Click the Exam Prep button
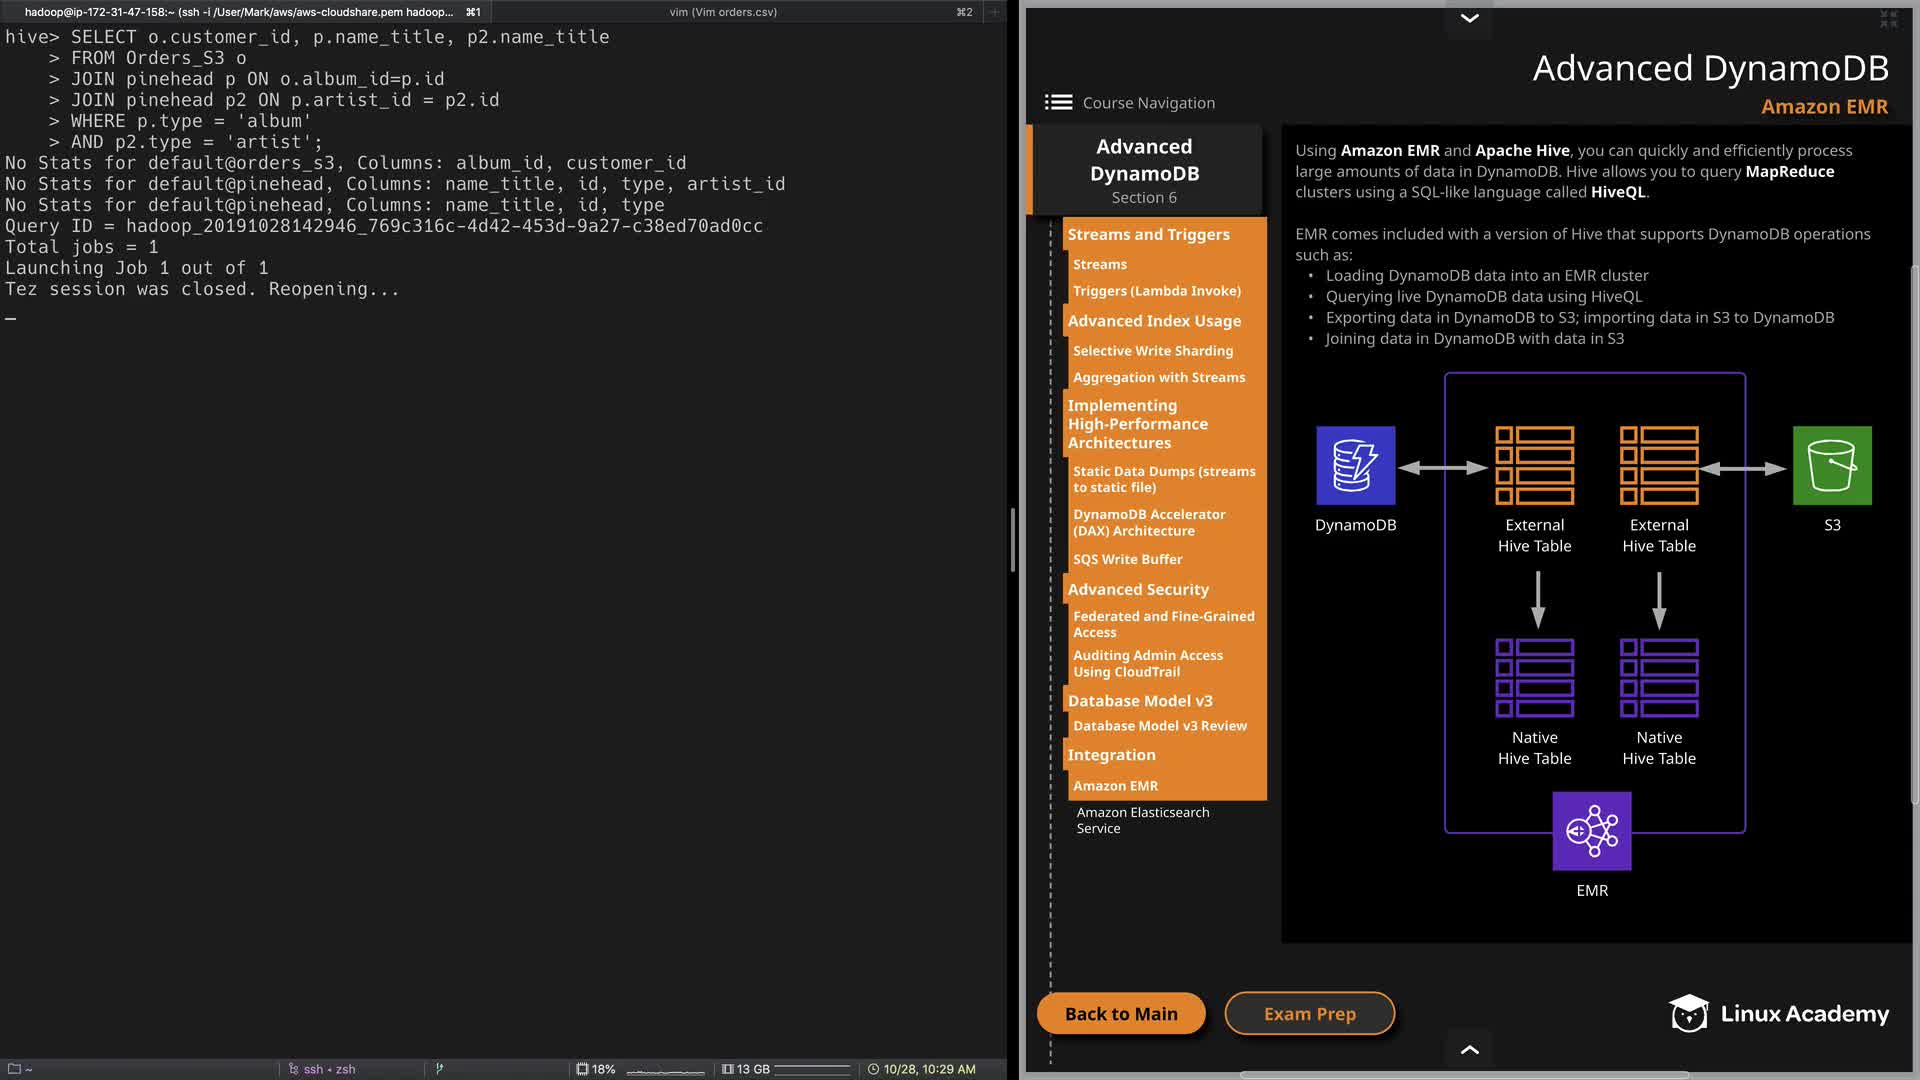 [1309, 1013]
